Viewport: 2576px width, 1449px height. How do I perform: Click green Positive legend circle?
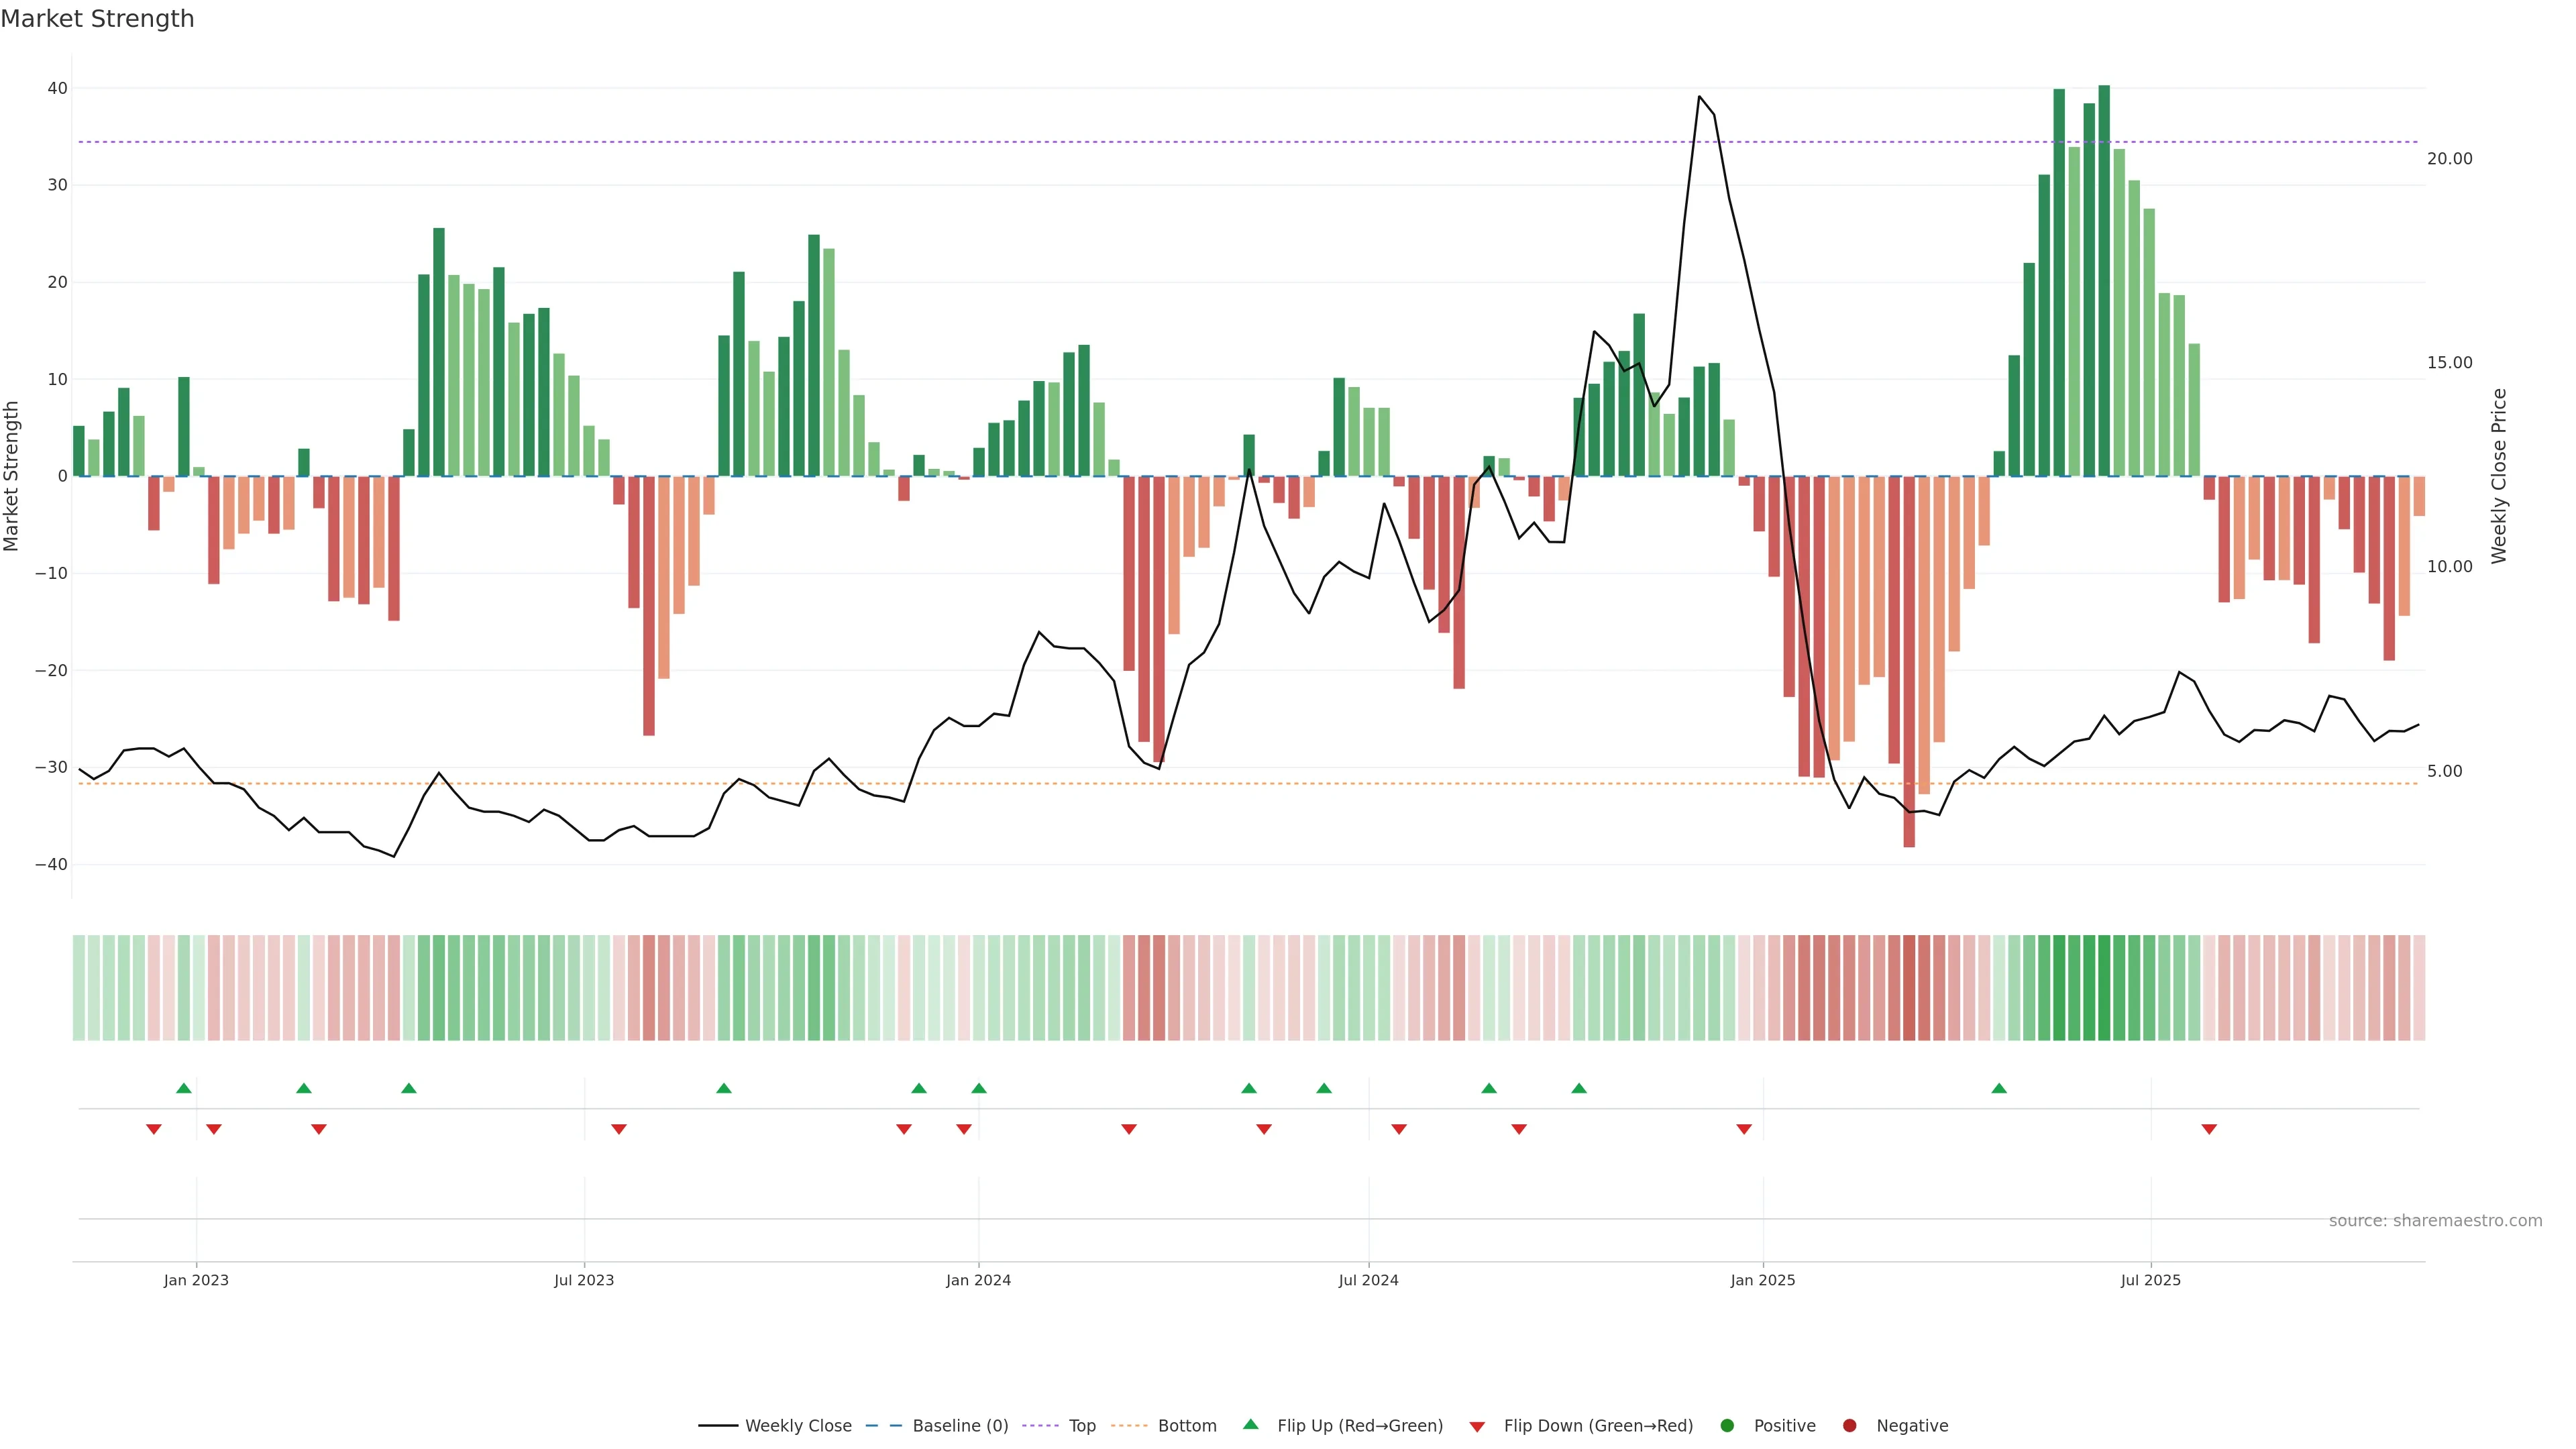(1727, 1425)
